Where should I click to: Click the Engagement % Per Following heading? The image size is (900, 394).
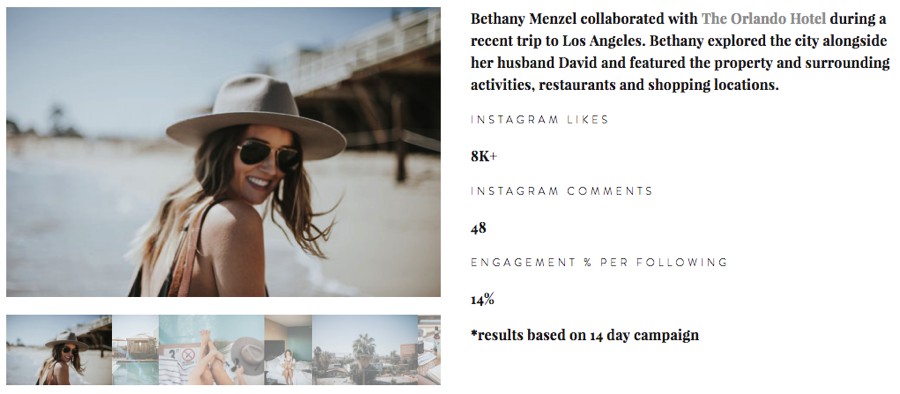pos(599,262)
